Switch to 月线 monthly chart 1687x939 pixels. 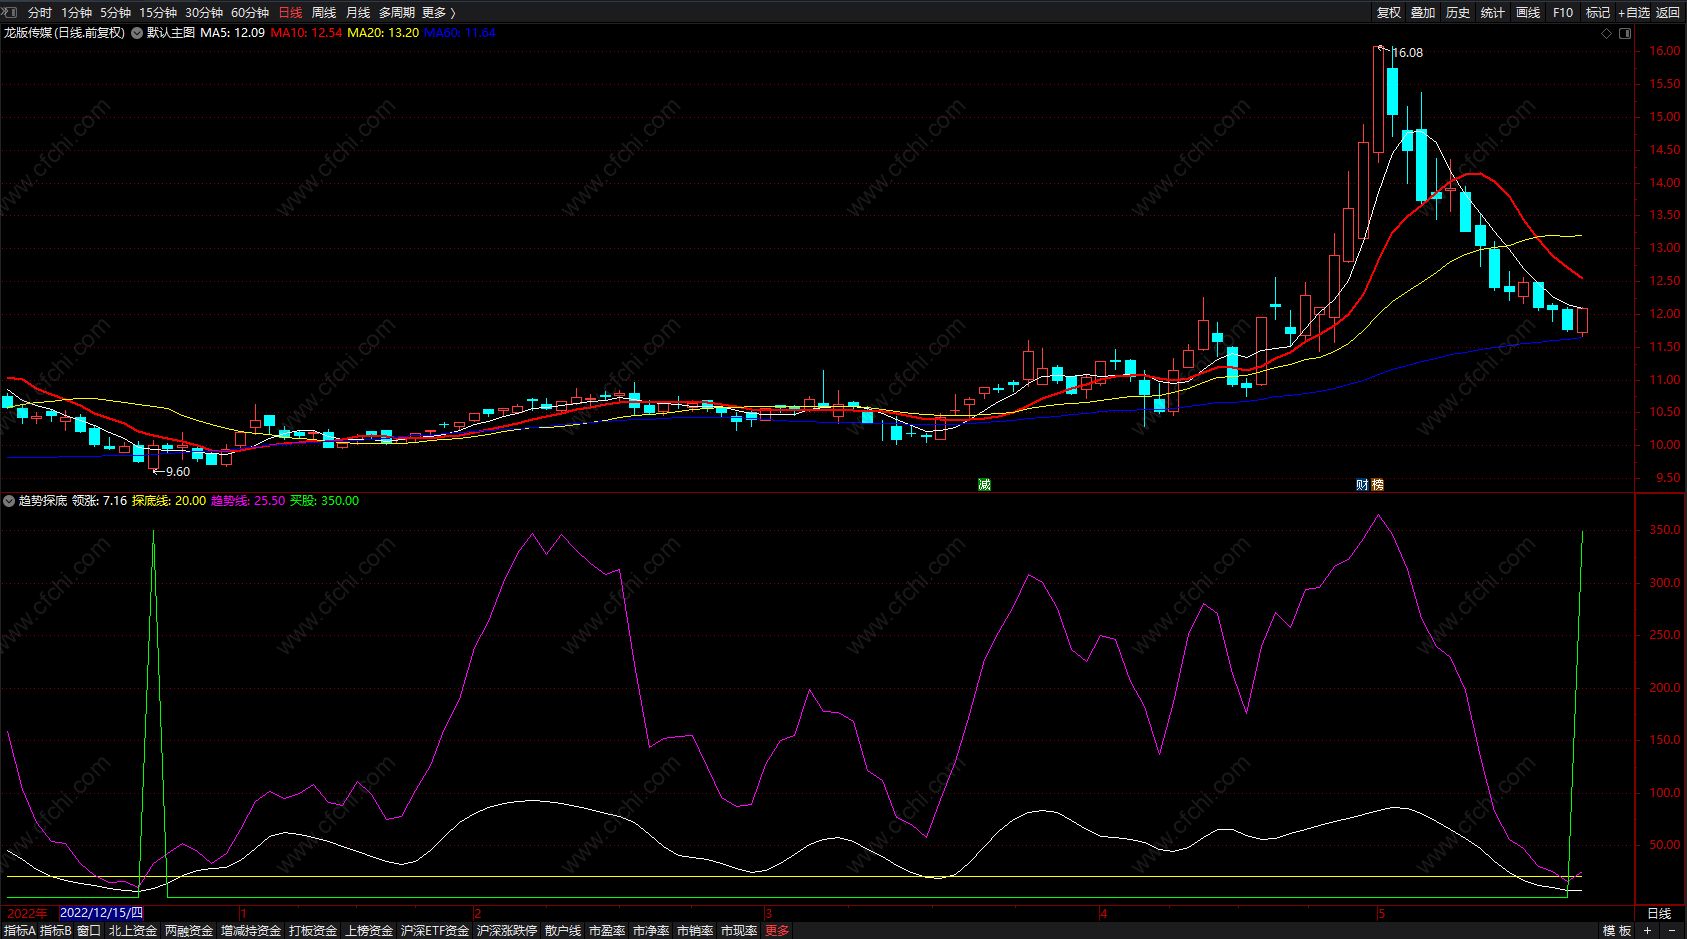point(358,13)
